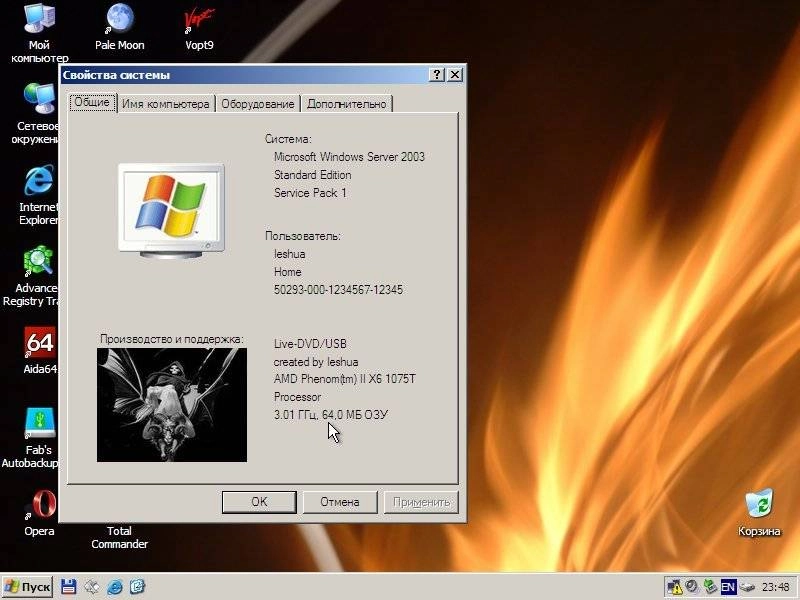Click the AMD Phenom II X6 1075T text
Viewport: 800px width, 600px height.
344,379
